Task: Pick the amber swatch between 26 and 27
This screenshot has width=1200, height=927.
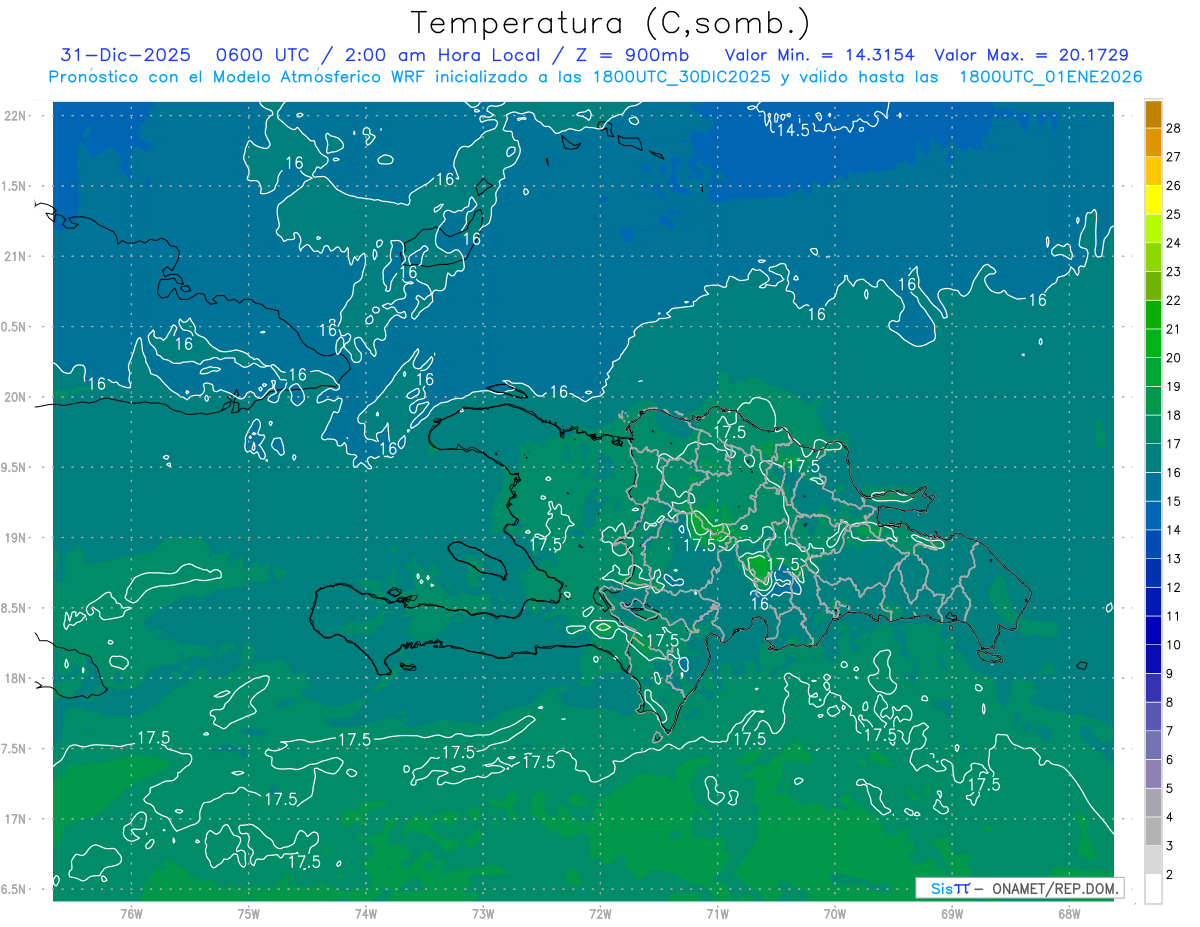Action: click(x=1153, y=171)
